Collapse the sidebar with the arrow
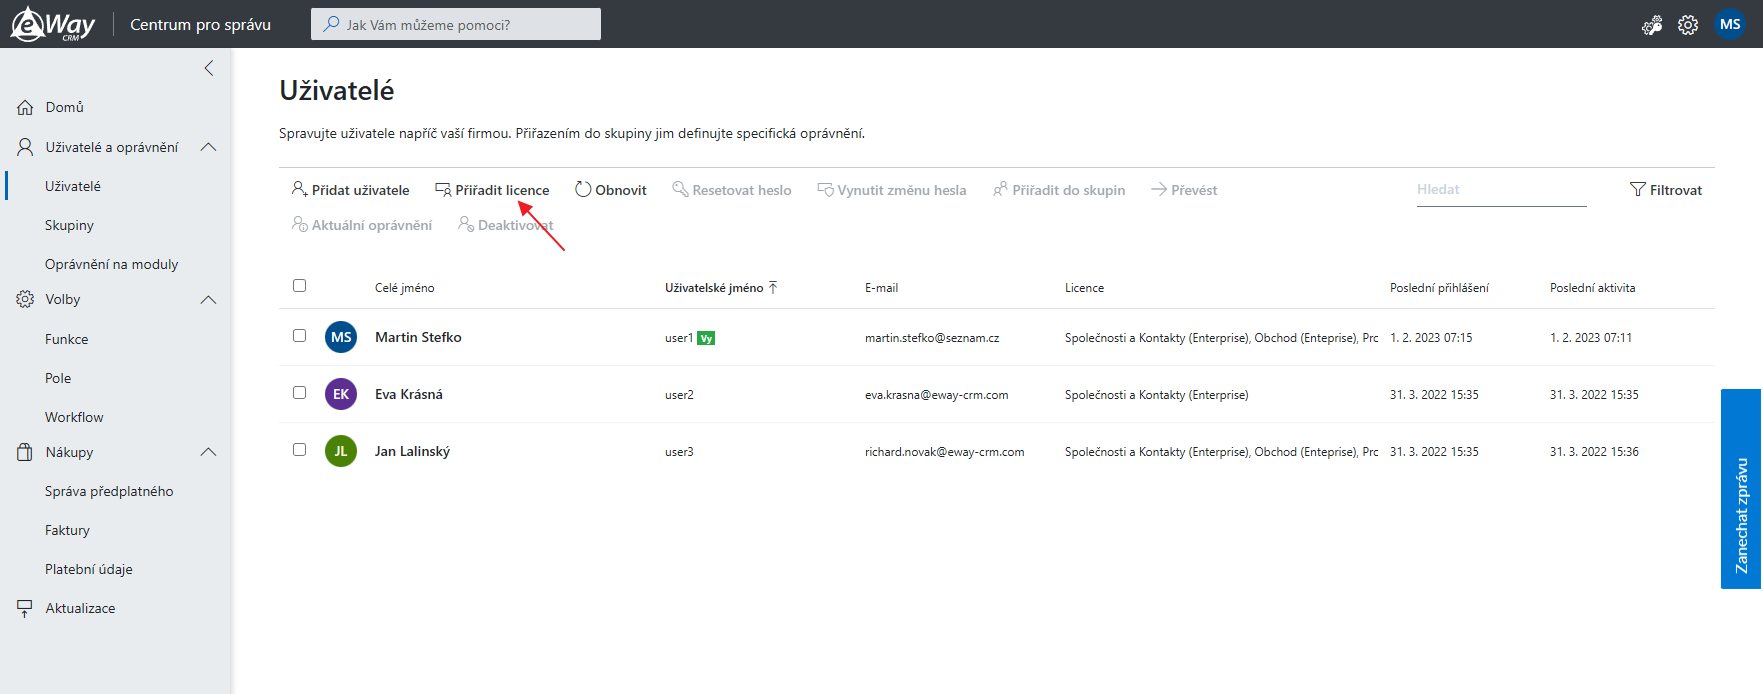The image size is (1763, 694). (x=209, y=68)
